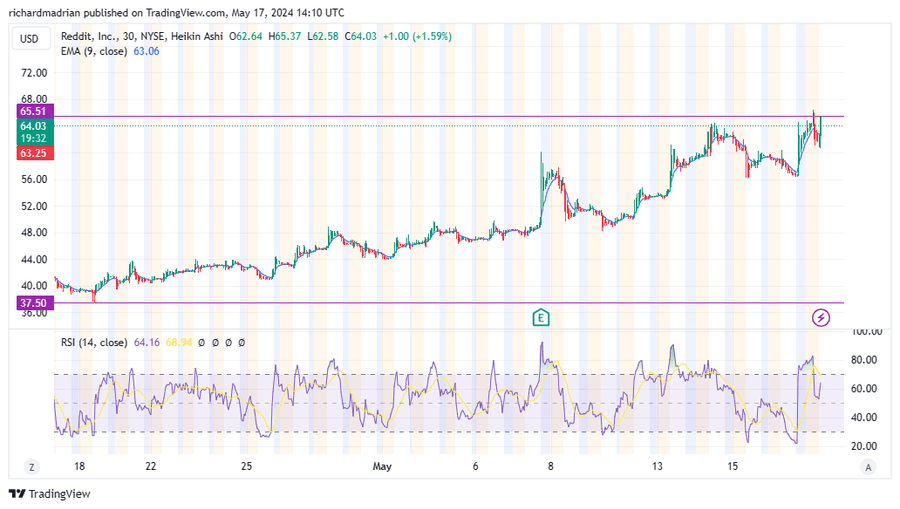This screenshot has height=509, width=900.
Task: Click the EMA value 63.06
Action: click(146, 51)
